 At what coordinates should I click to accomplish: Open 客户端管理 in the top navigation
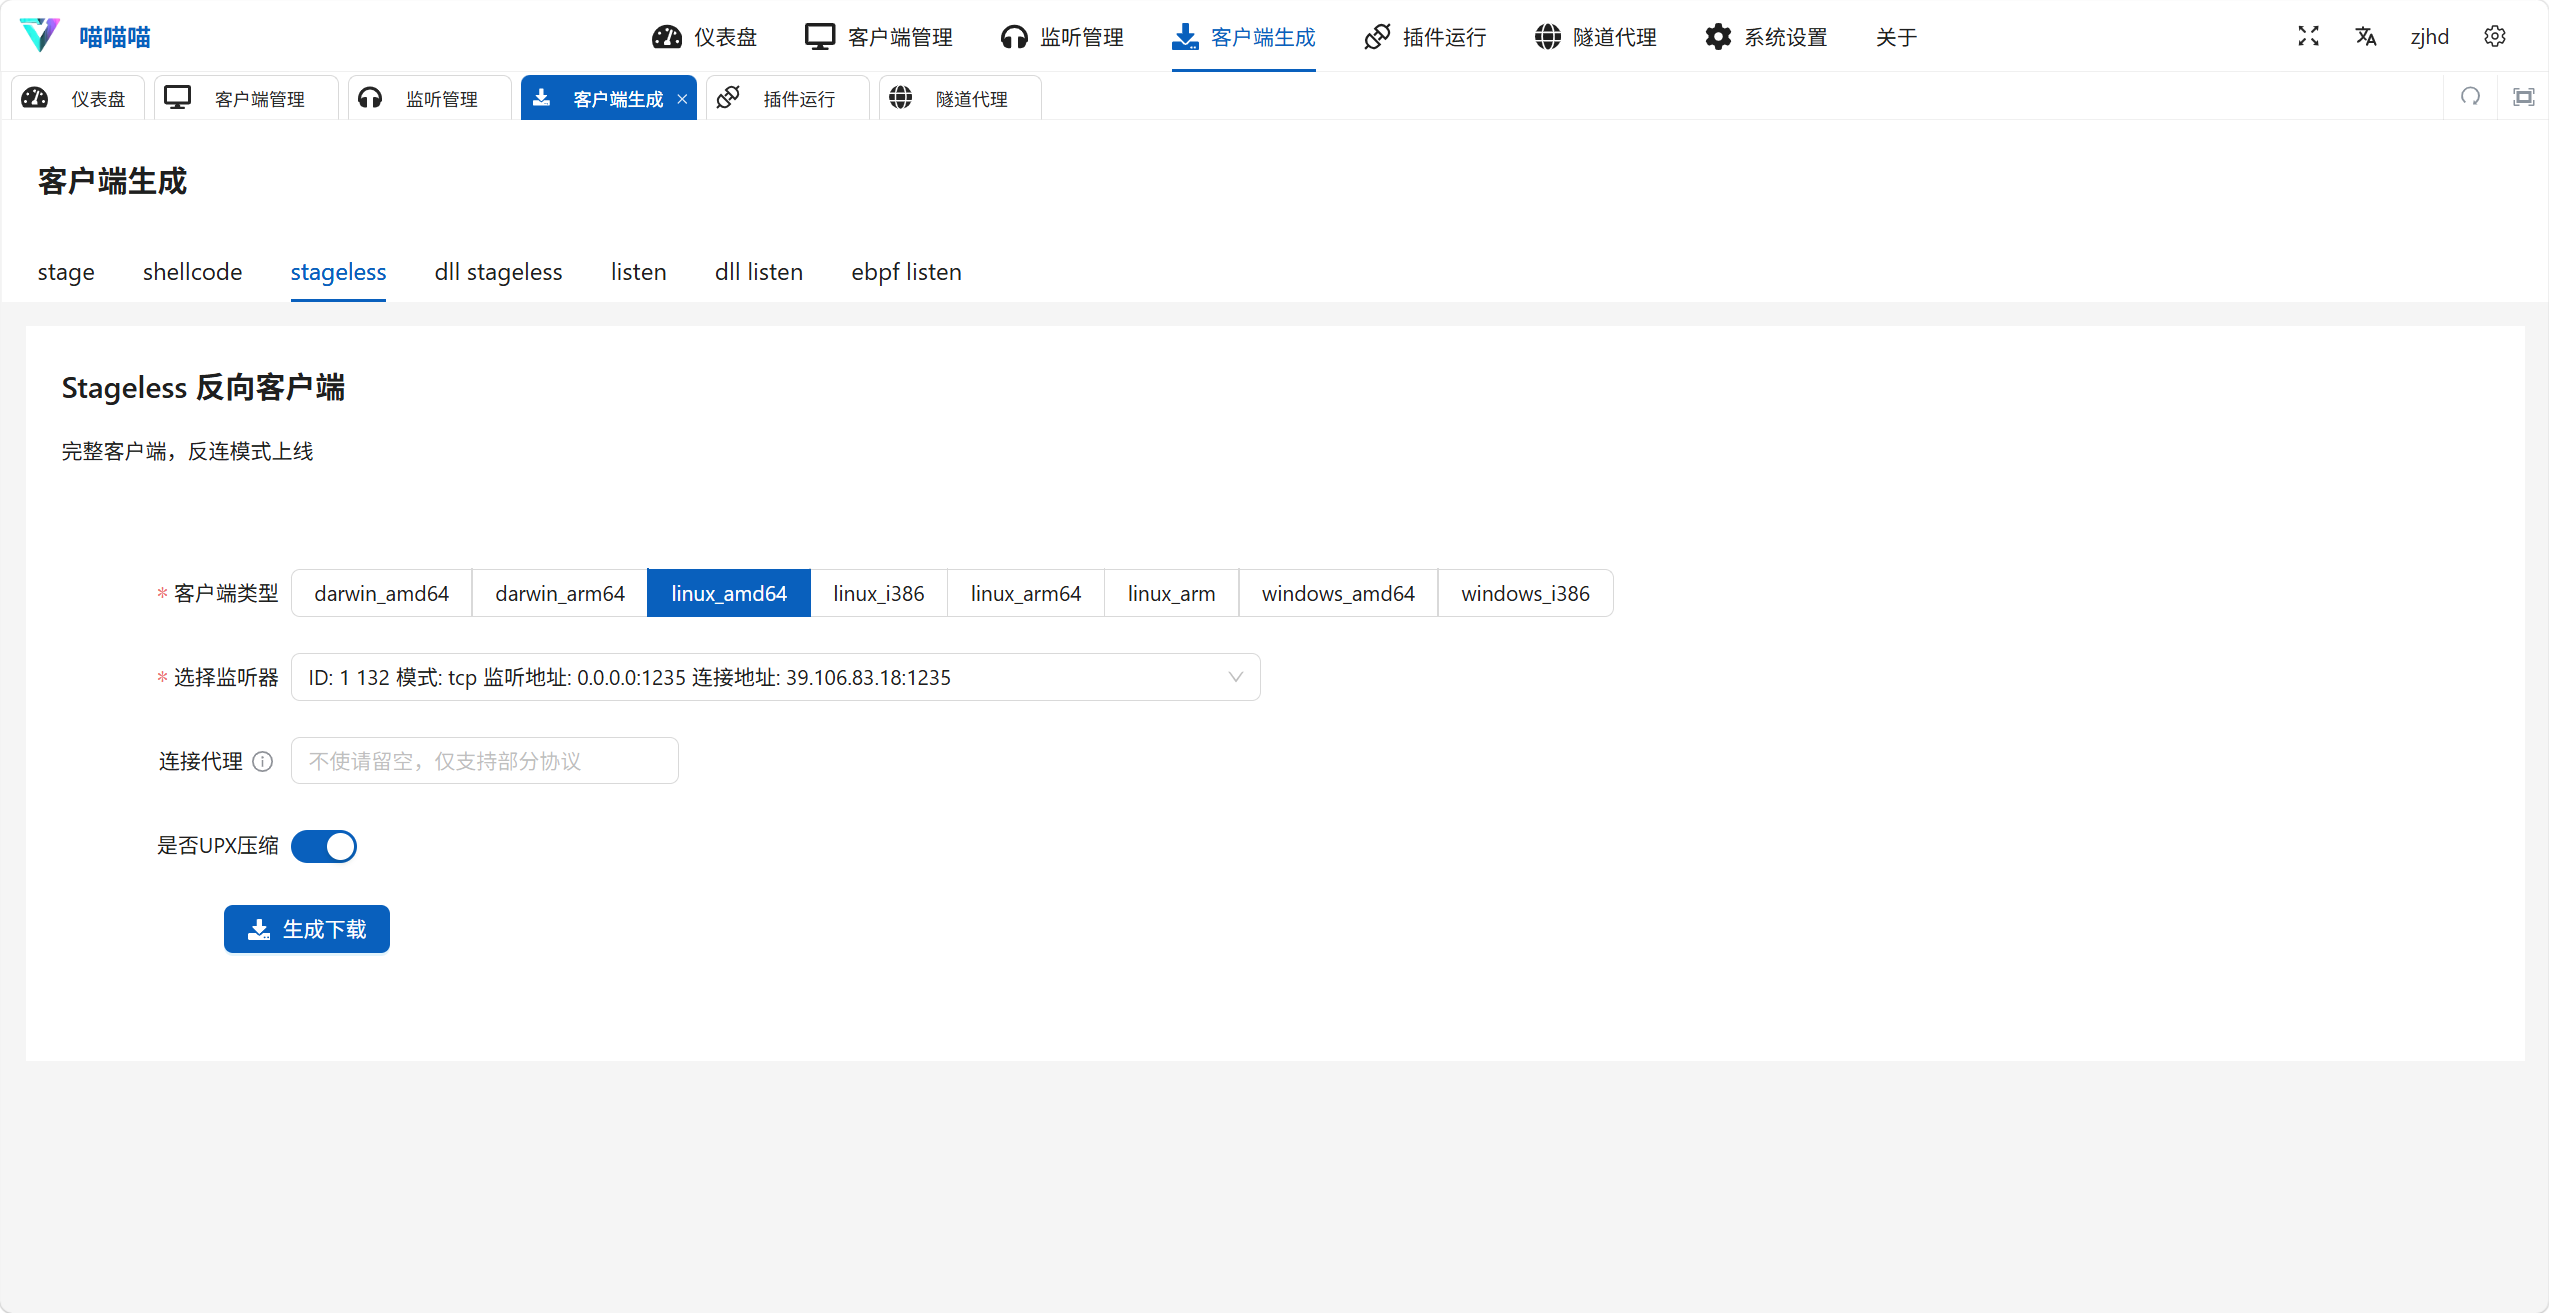(x=878, y=37)
